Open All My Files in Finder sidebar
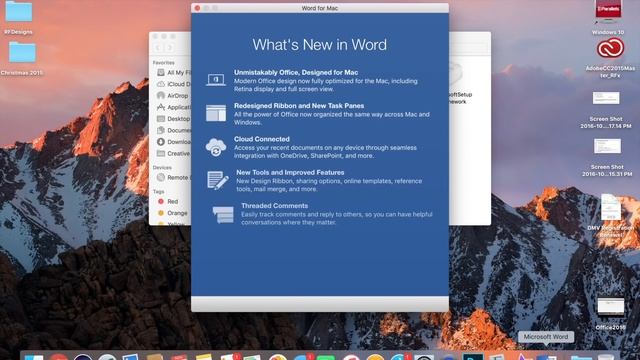Viewport: 640px width, 360px height. (174, 72)
